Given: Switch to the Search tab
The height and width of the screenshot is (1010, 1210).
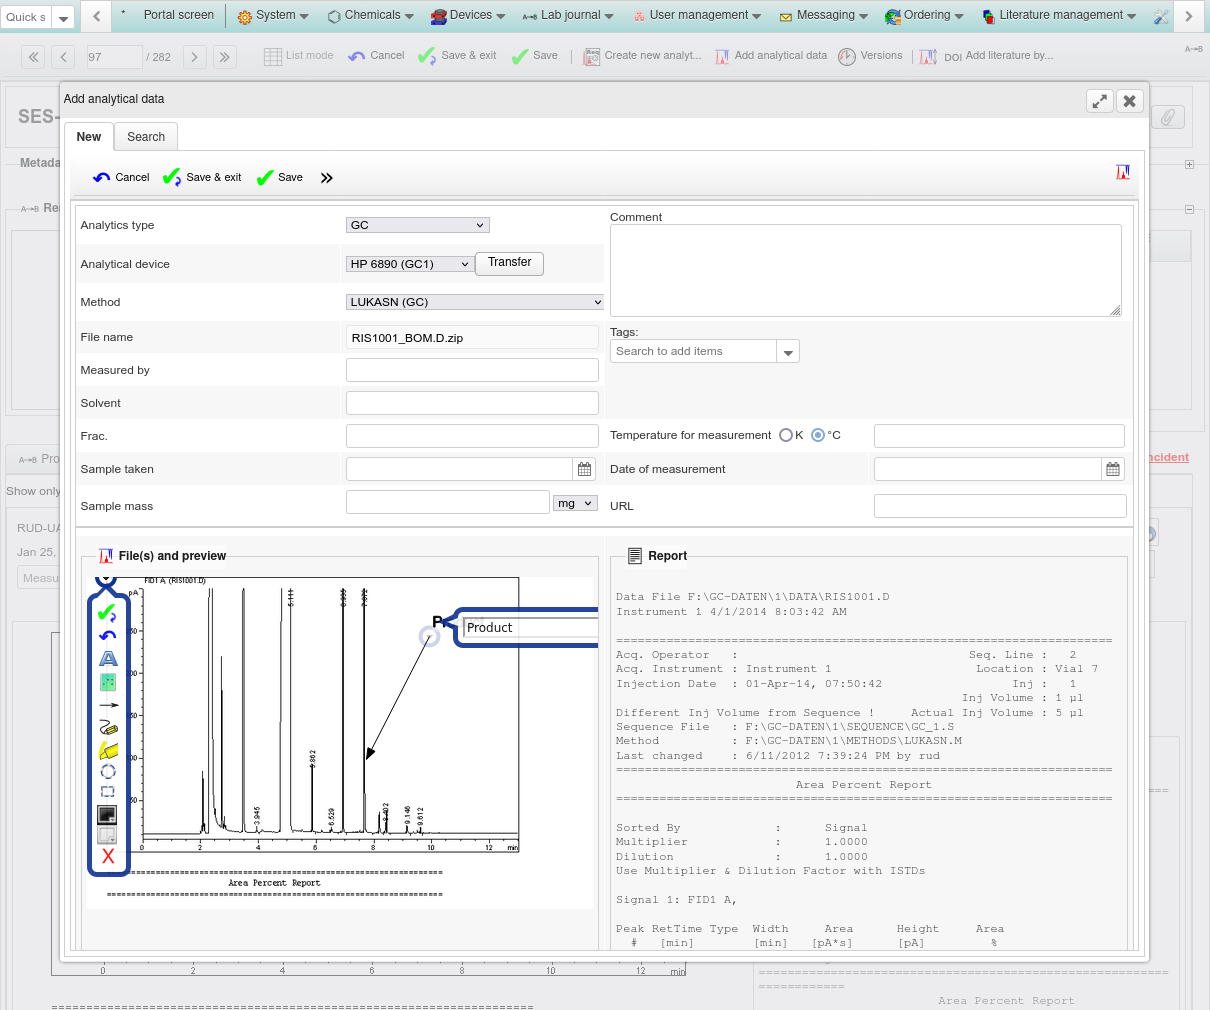Looking at the screenshot, I should [146, 137].
